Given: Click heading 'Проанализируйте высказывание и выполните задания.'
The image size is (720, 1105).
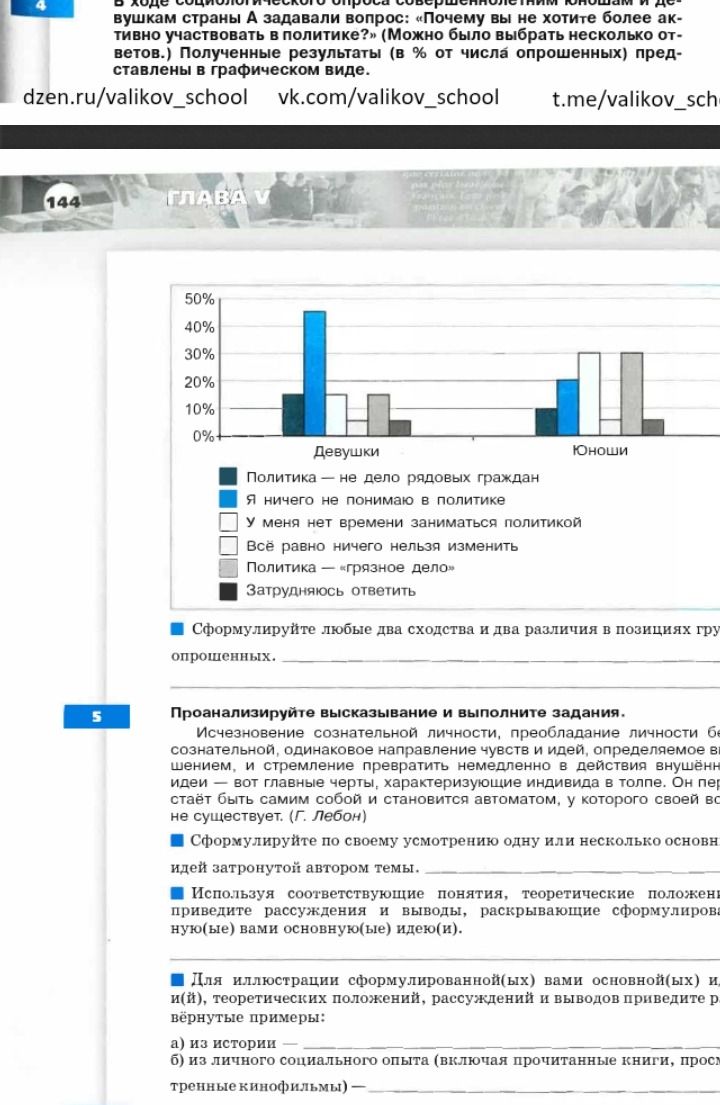Looking at the screenshot, I should point(398,712).
